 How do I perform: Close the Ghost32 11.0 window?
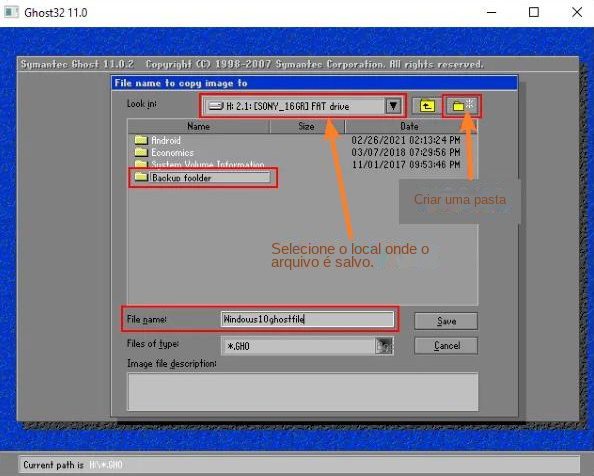pos(577,12)
